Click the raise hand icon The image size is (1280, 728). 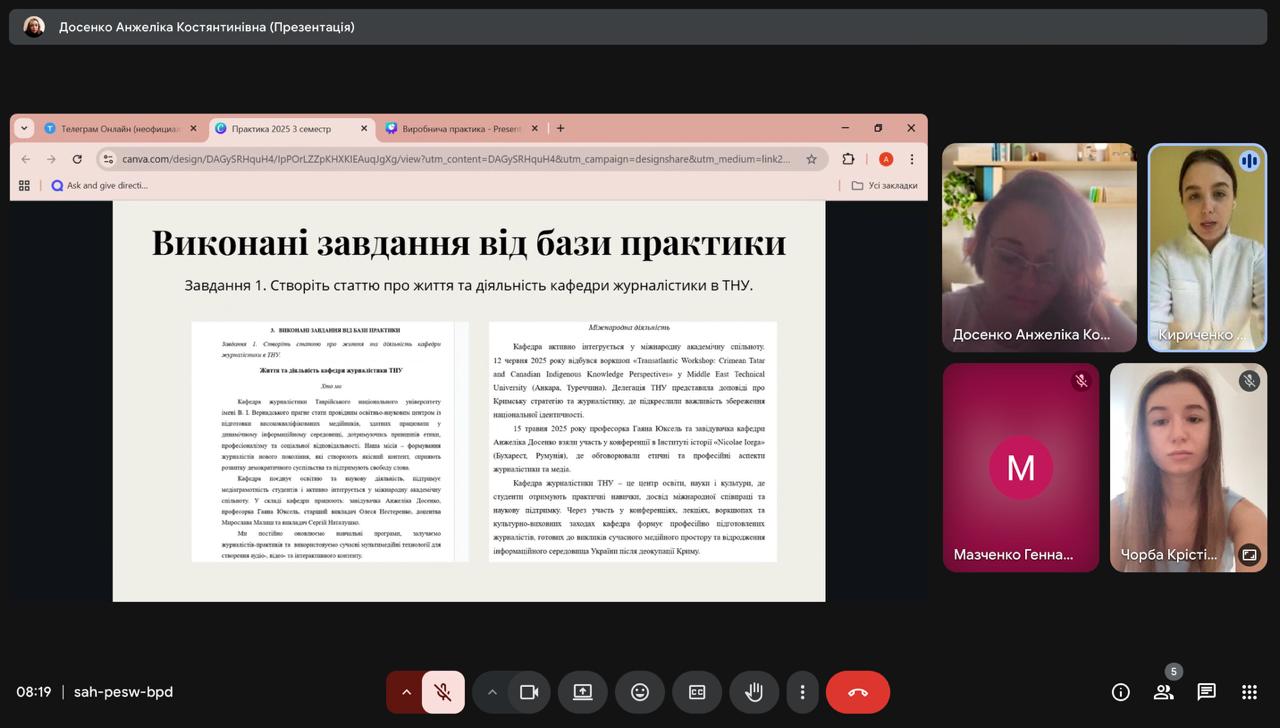[754, 692]
